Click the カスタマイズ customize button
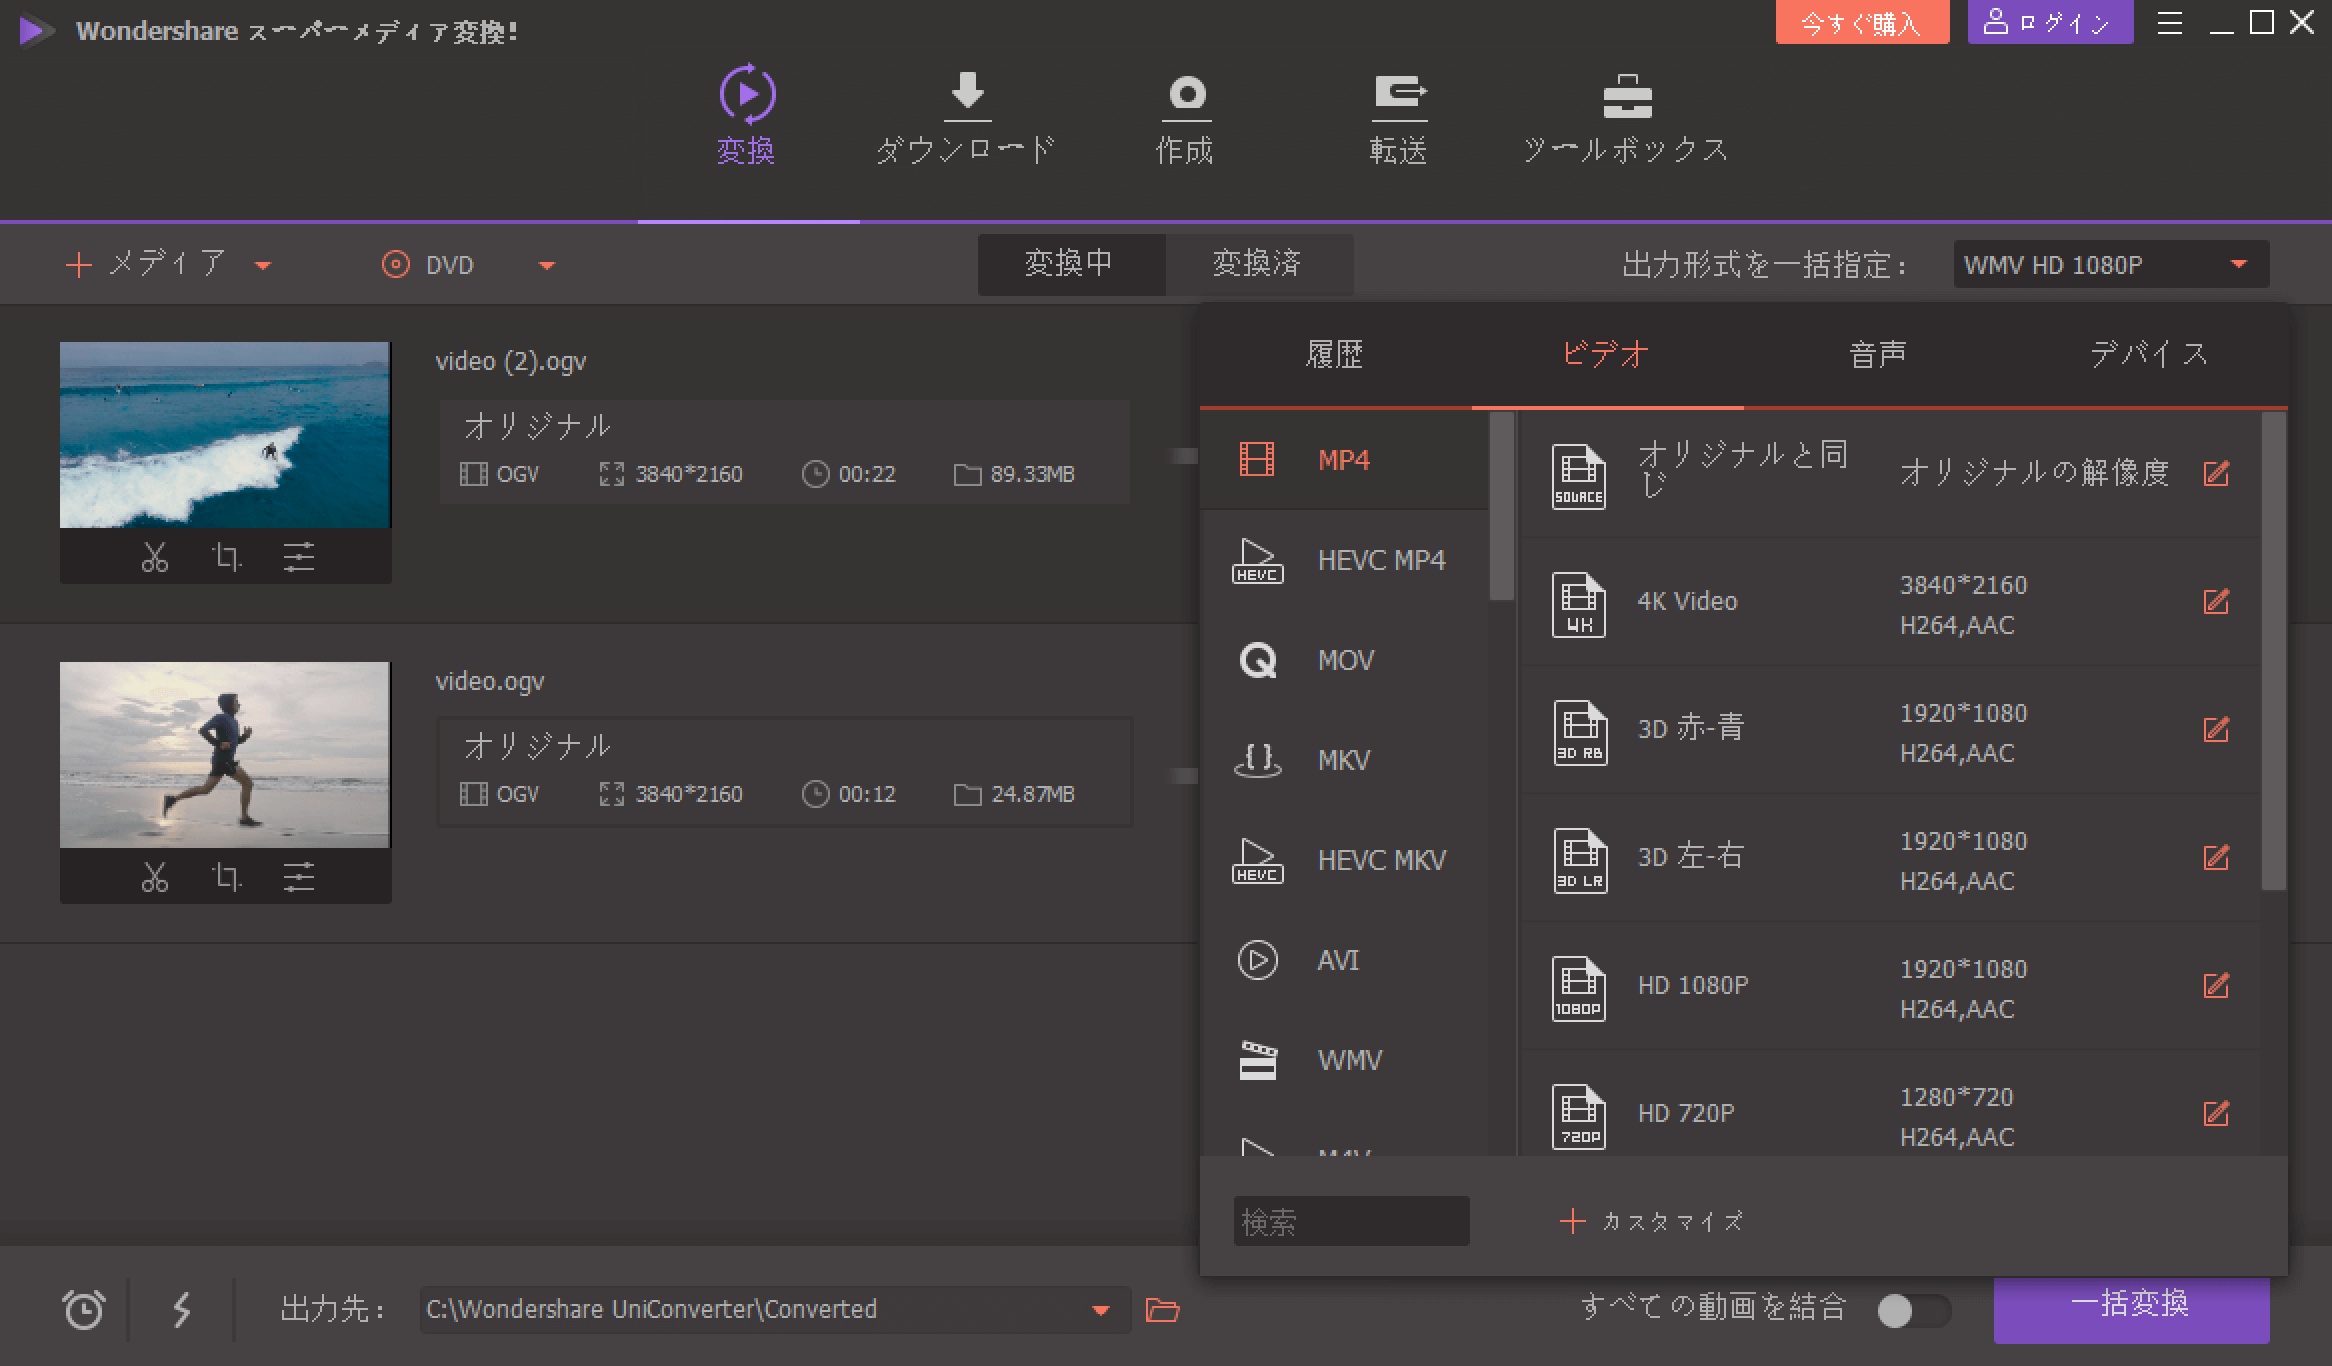 point(1651,1221)
